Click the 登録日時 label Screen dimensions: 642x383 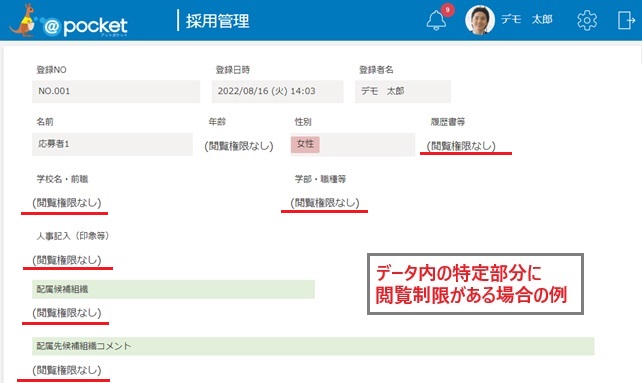(233, 70)
